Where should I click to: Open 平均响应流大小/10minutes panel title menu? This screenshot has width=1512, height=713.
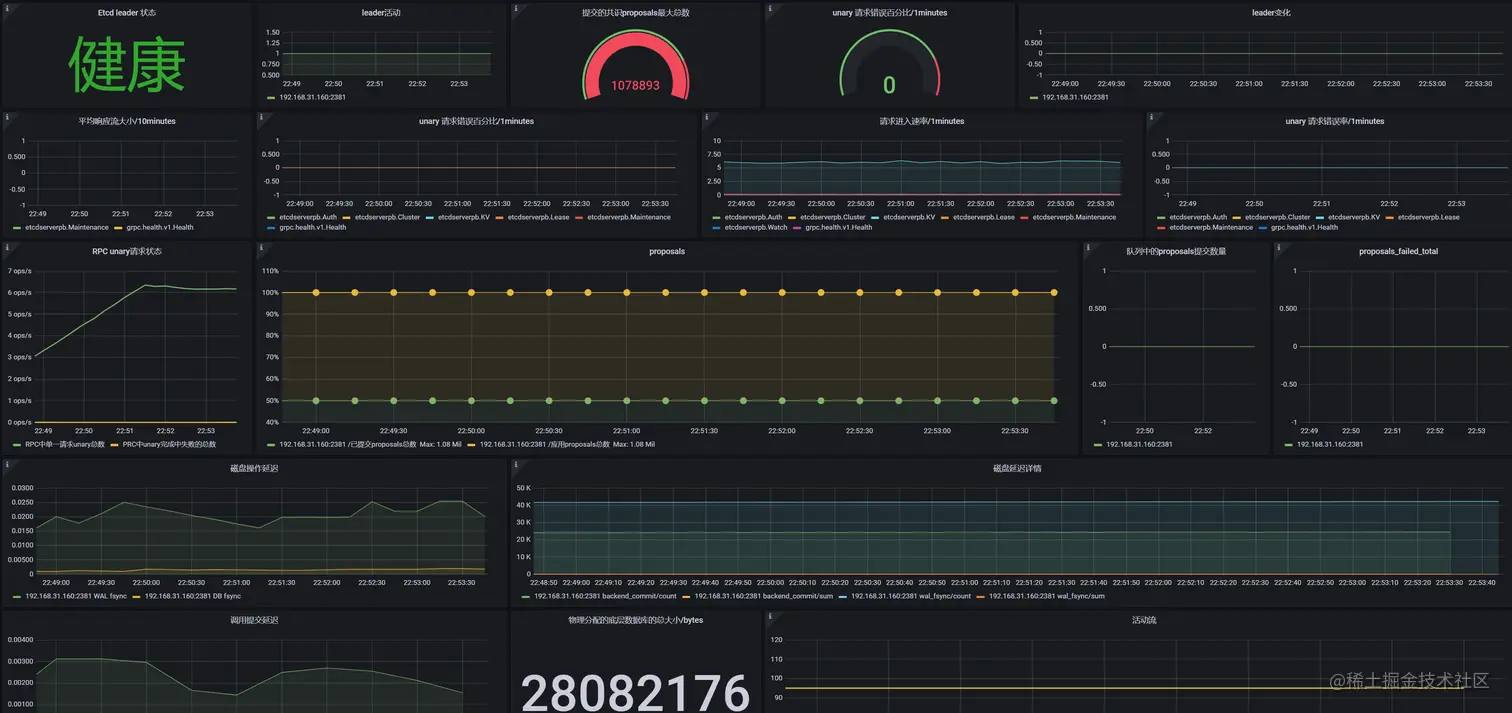127,121
